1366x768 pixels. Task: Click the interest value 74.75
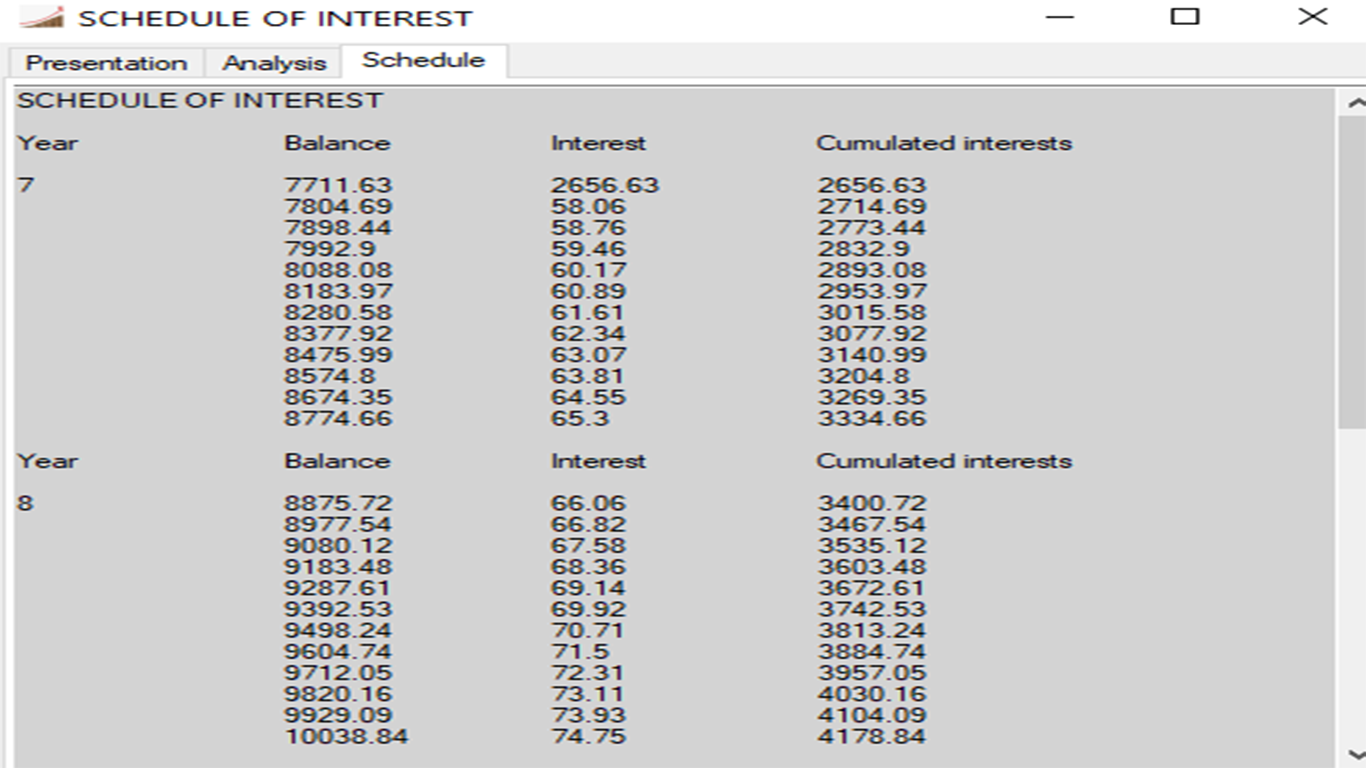(x=588, y=737)
